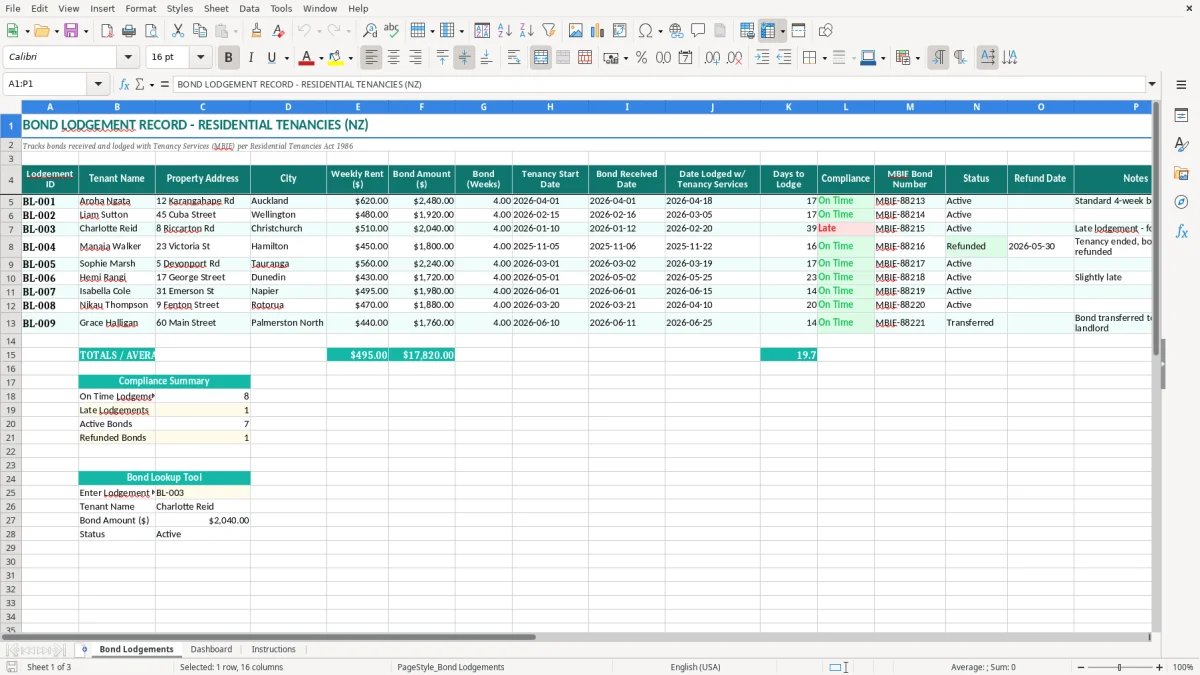The width and height of the screenshot is (1200, 675).
Task: Click the Undo arrow icon
Action: (304, 31)
